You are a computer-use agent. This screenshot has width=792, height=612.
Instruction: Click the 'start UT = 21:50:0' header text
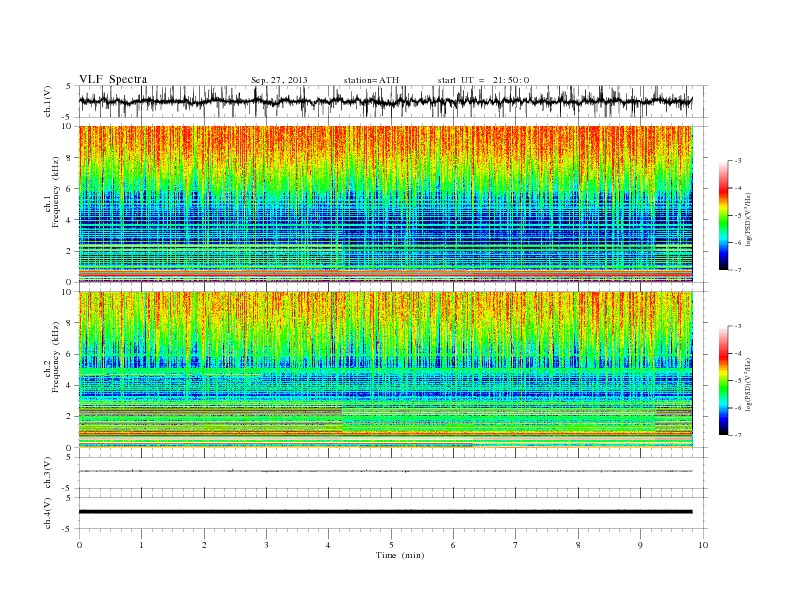[483, 80]
